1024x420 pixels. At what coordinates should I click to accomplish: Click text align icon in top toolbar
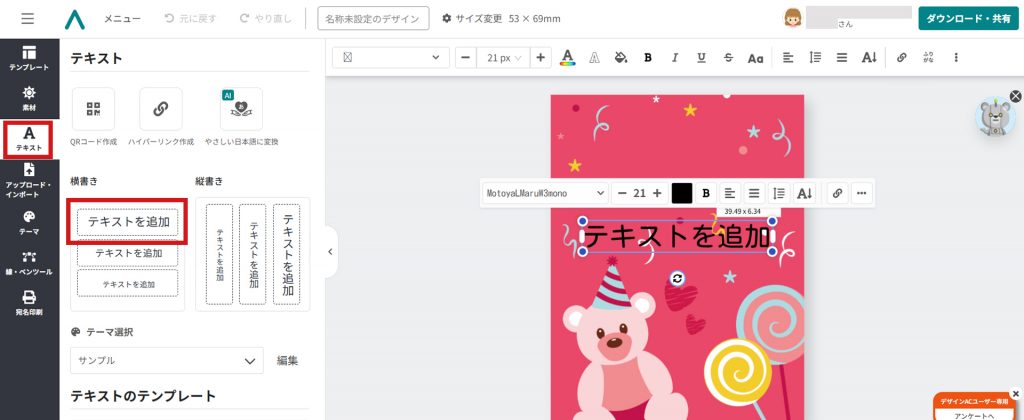click(788, 57)
